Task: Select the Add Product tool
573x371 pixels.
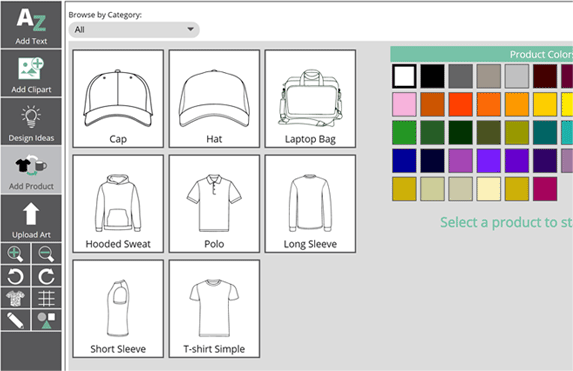Action: coord(31,170)
